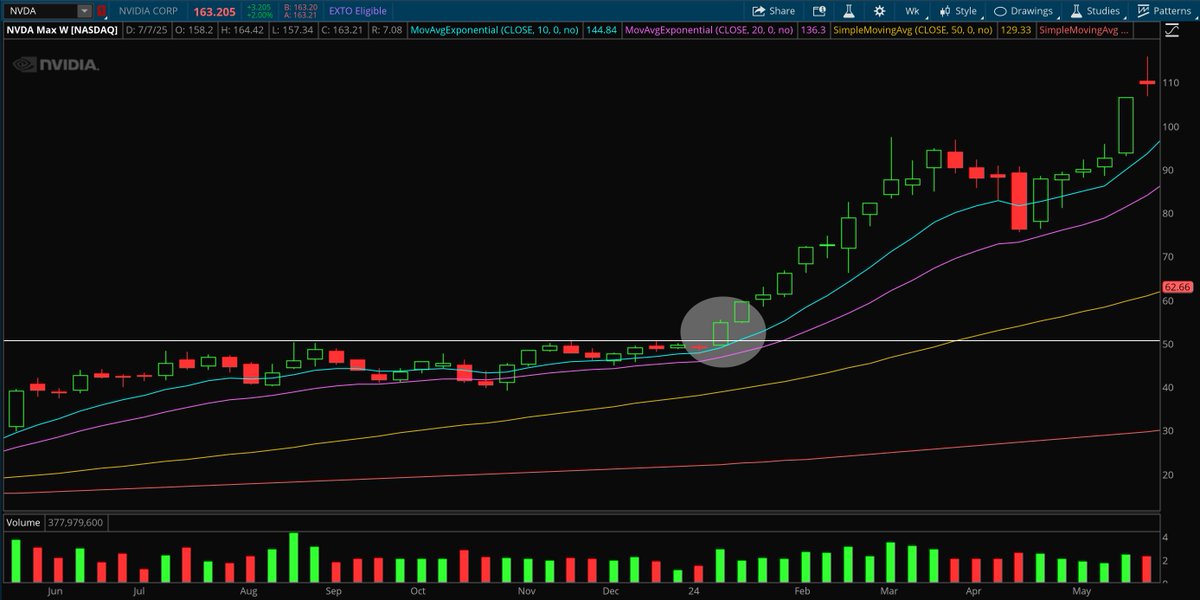
Task: Click the Apr label on time axis
Action: pos(975,591)
